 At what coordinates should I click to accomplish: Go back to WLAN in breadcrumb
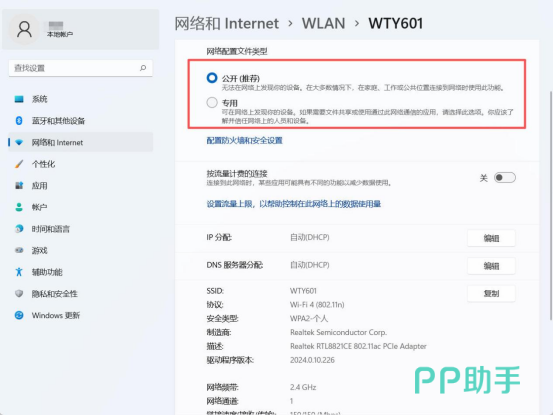(323, 24)
